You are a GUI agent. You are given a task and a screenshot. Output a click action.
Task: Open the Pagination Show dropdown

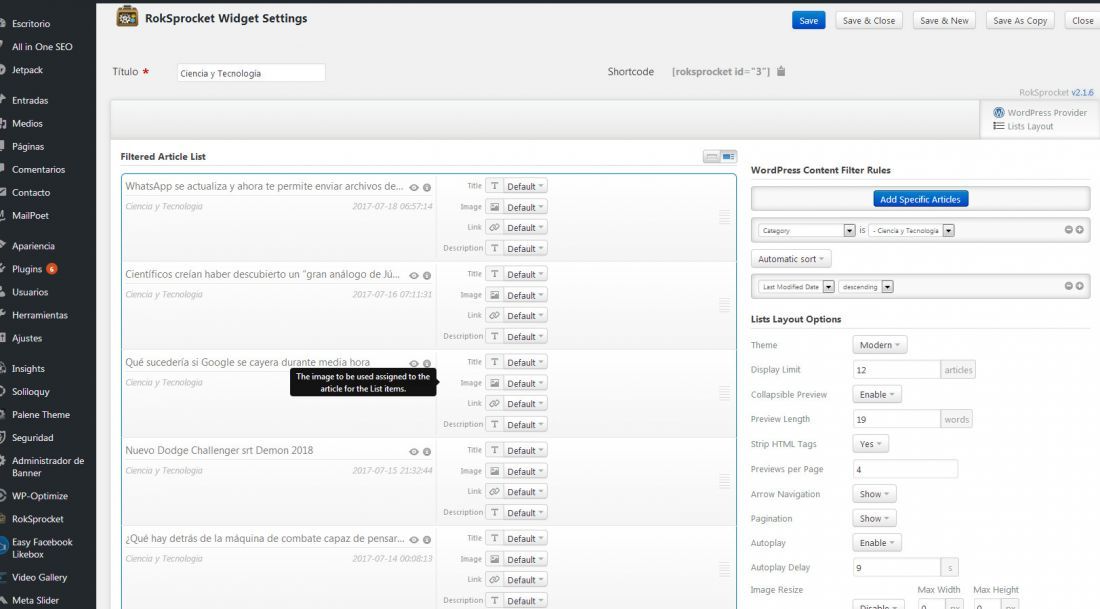[874, 518]
